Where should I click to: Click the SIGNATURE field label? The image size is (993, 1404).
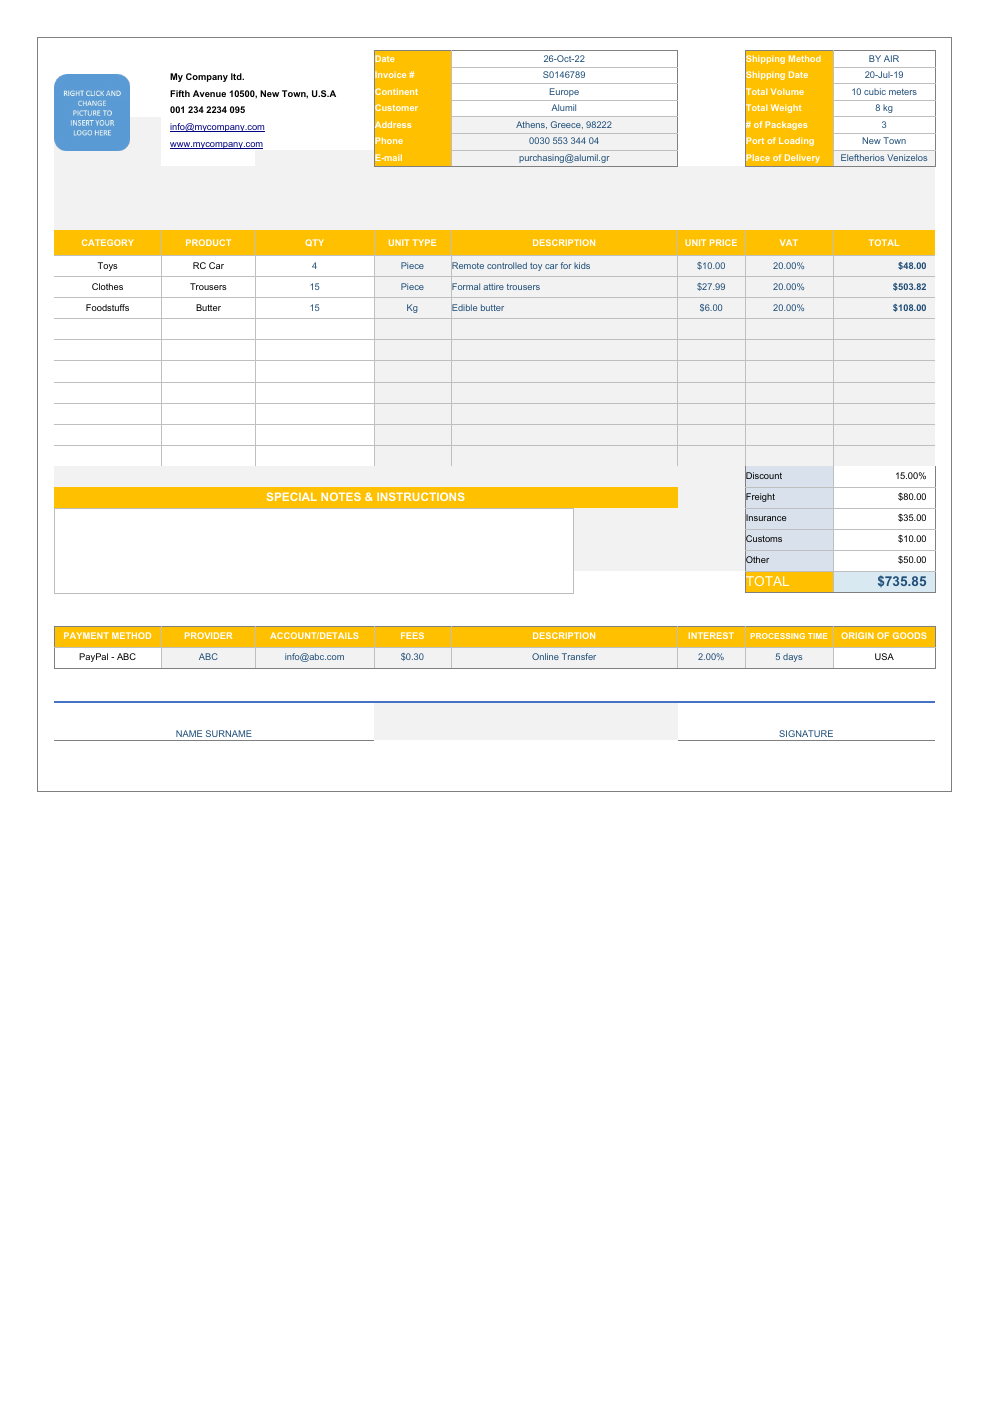[x=806, y=734]
